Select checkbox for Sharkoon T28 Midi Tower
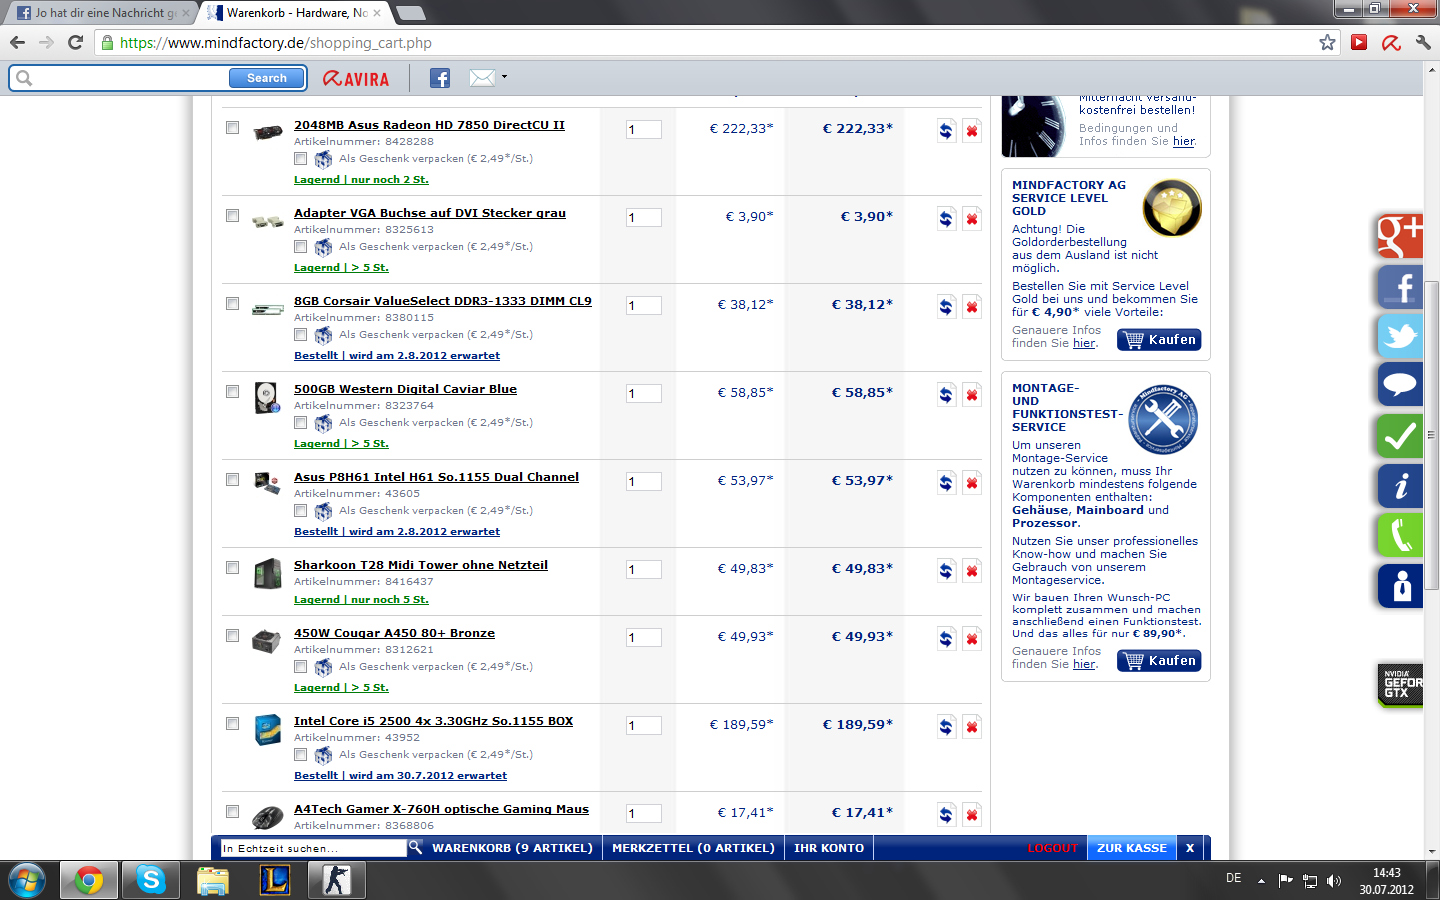 (233, 568)
